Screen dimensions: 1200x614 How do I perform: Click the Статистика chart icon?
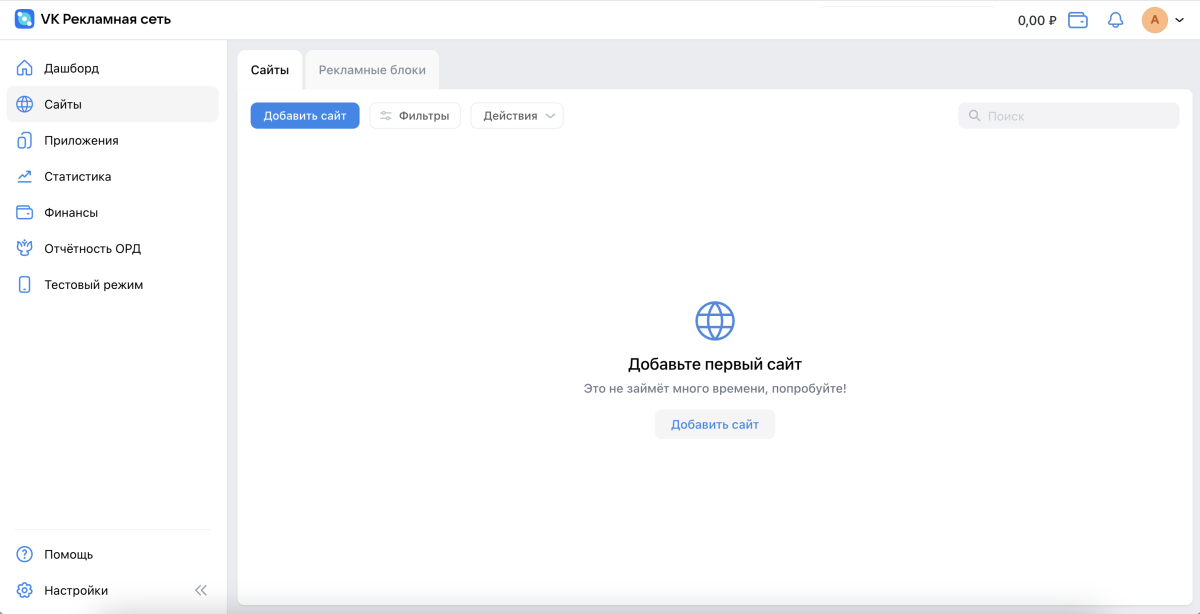click(25, 177)
